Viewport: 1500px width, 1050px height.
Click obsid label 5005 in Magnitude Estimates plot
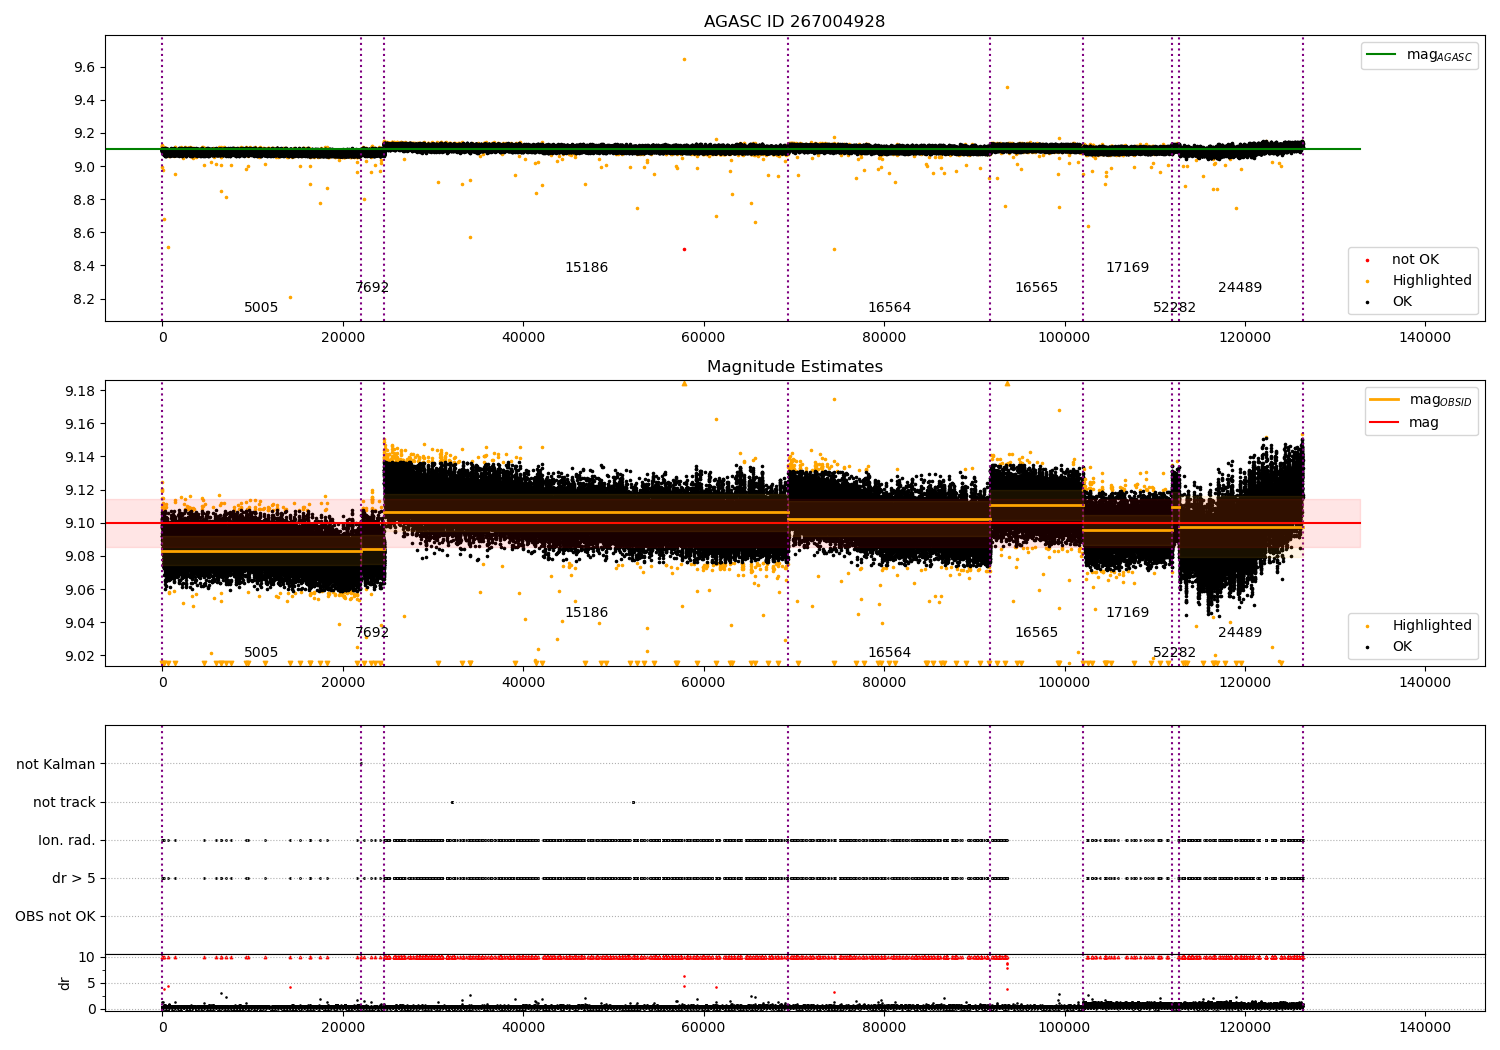coord(261,653)
